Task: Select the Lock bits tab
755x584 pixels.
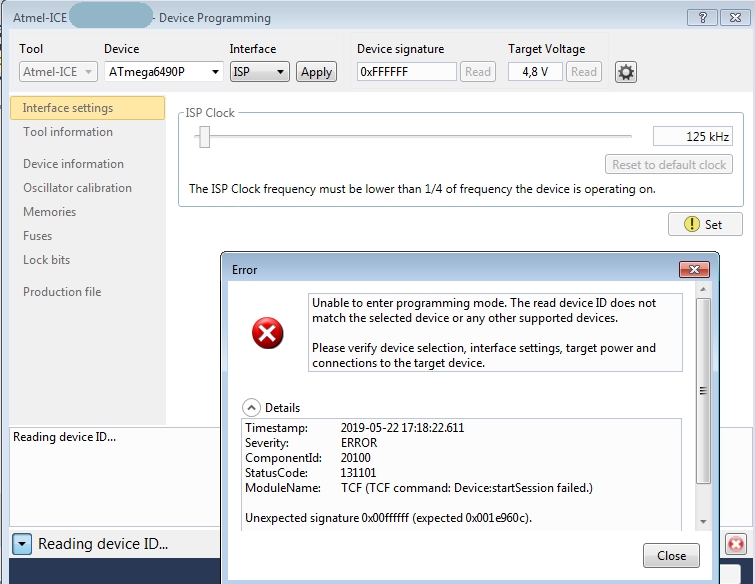Action: pyautogui.click(x=46, y=260)
